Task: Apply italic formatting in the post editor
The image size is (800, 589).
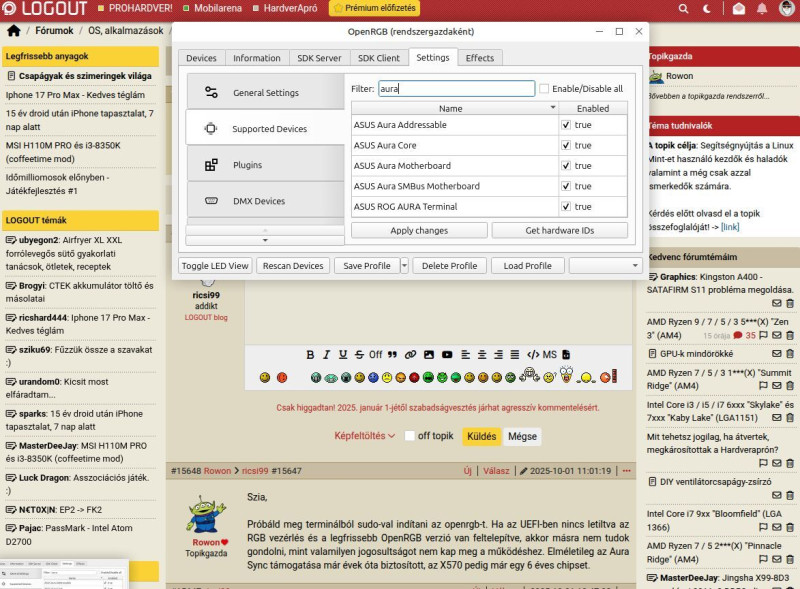Action: pos(327,354)
